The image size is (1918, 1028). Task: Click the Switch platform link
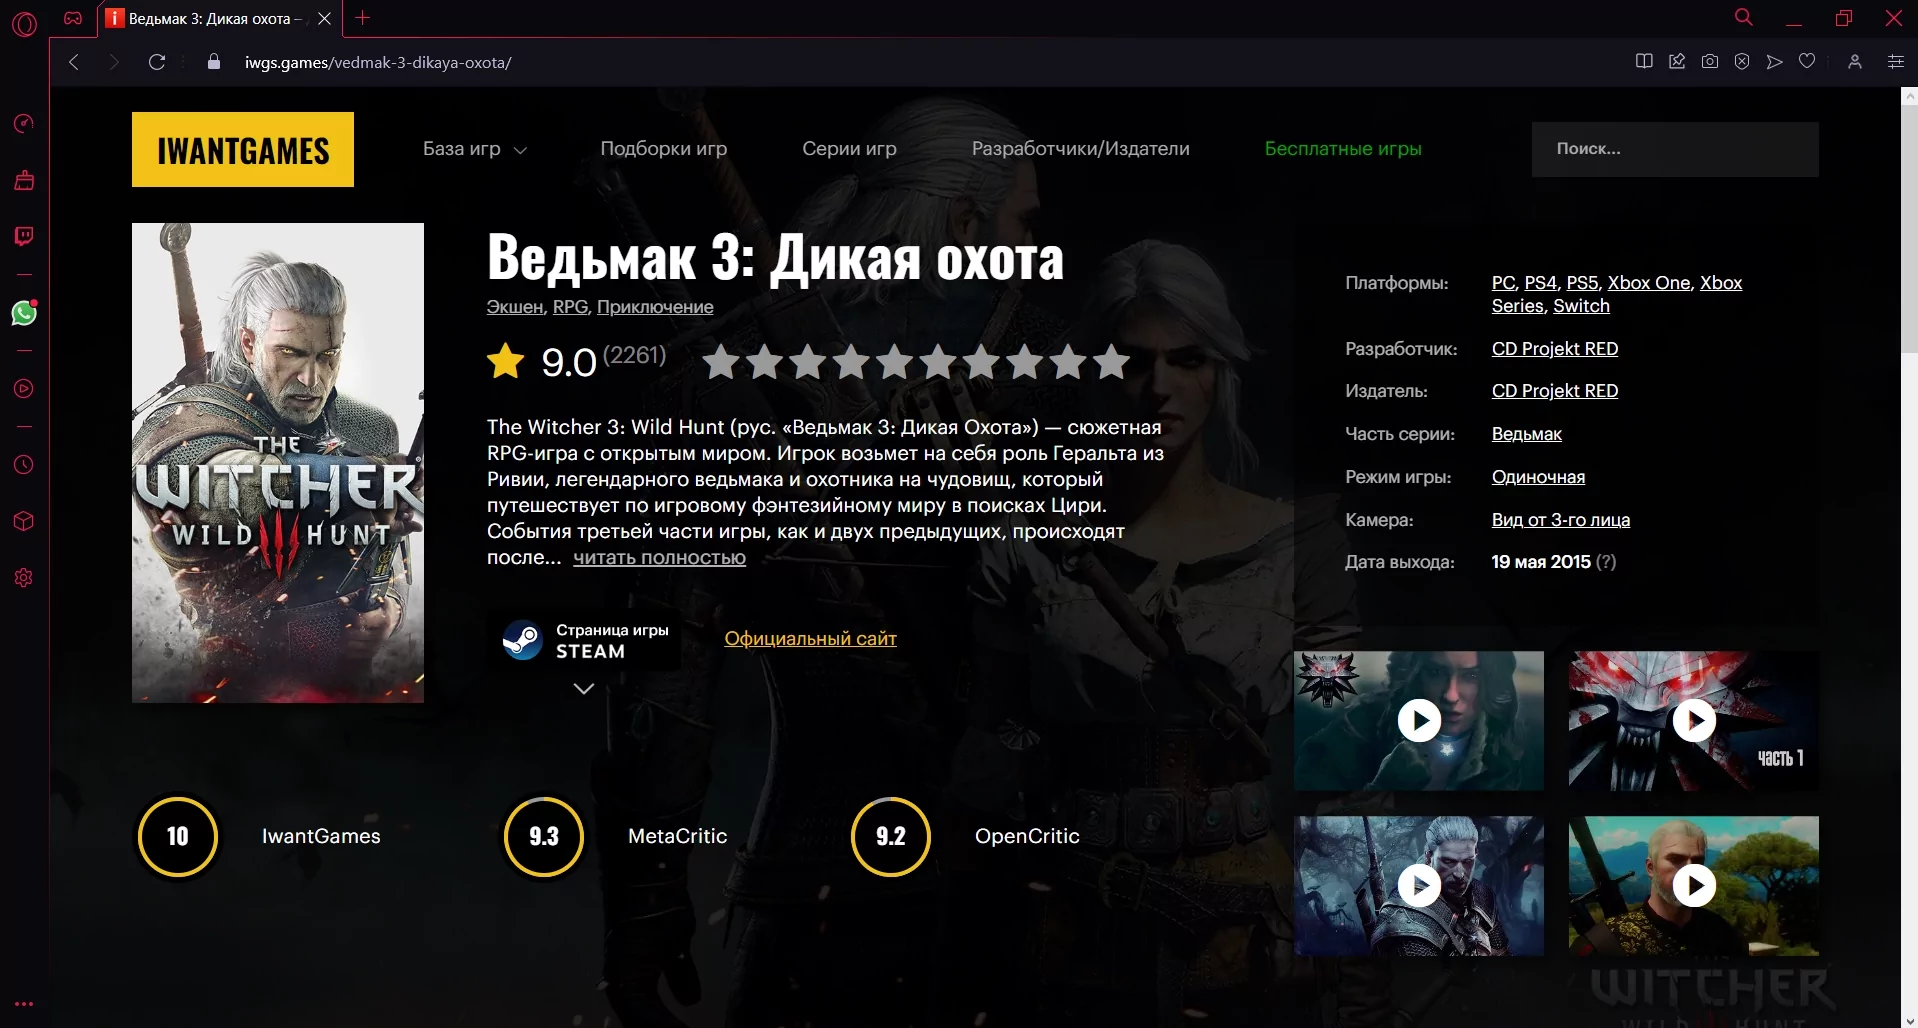[x=1581, y=306]
